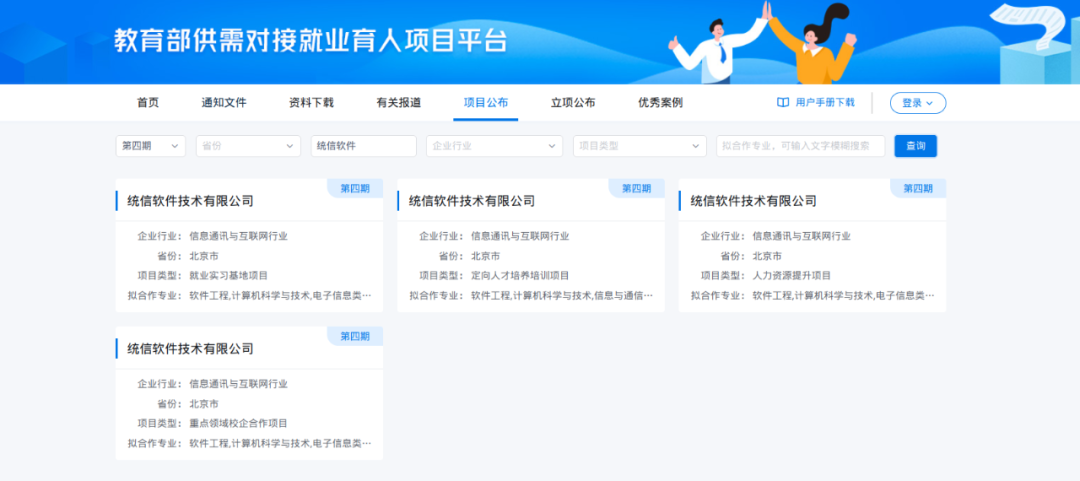Screen dimensions: 1080x481
Task: Click the 第四期 badge on 就业实习基地项目 card
Action: pyautogui.click(x=355, y=188)
